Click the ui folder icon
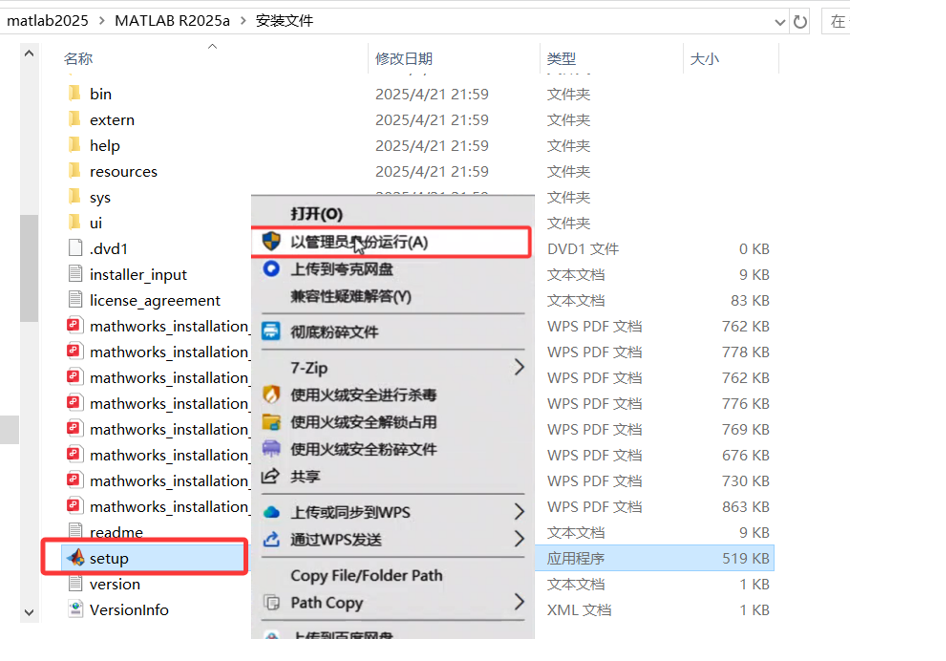 pyautogui.click(x=75, y=223)
